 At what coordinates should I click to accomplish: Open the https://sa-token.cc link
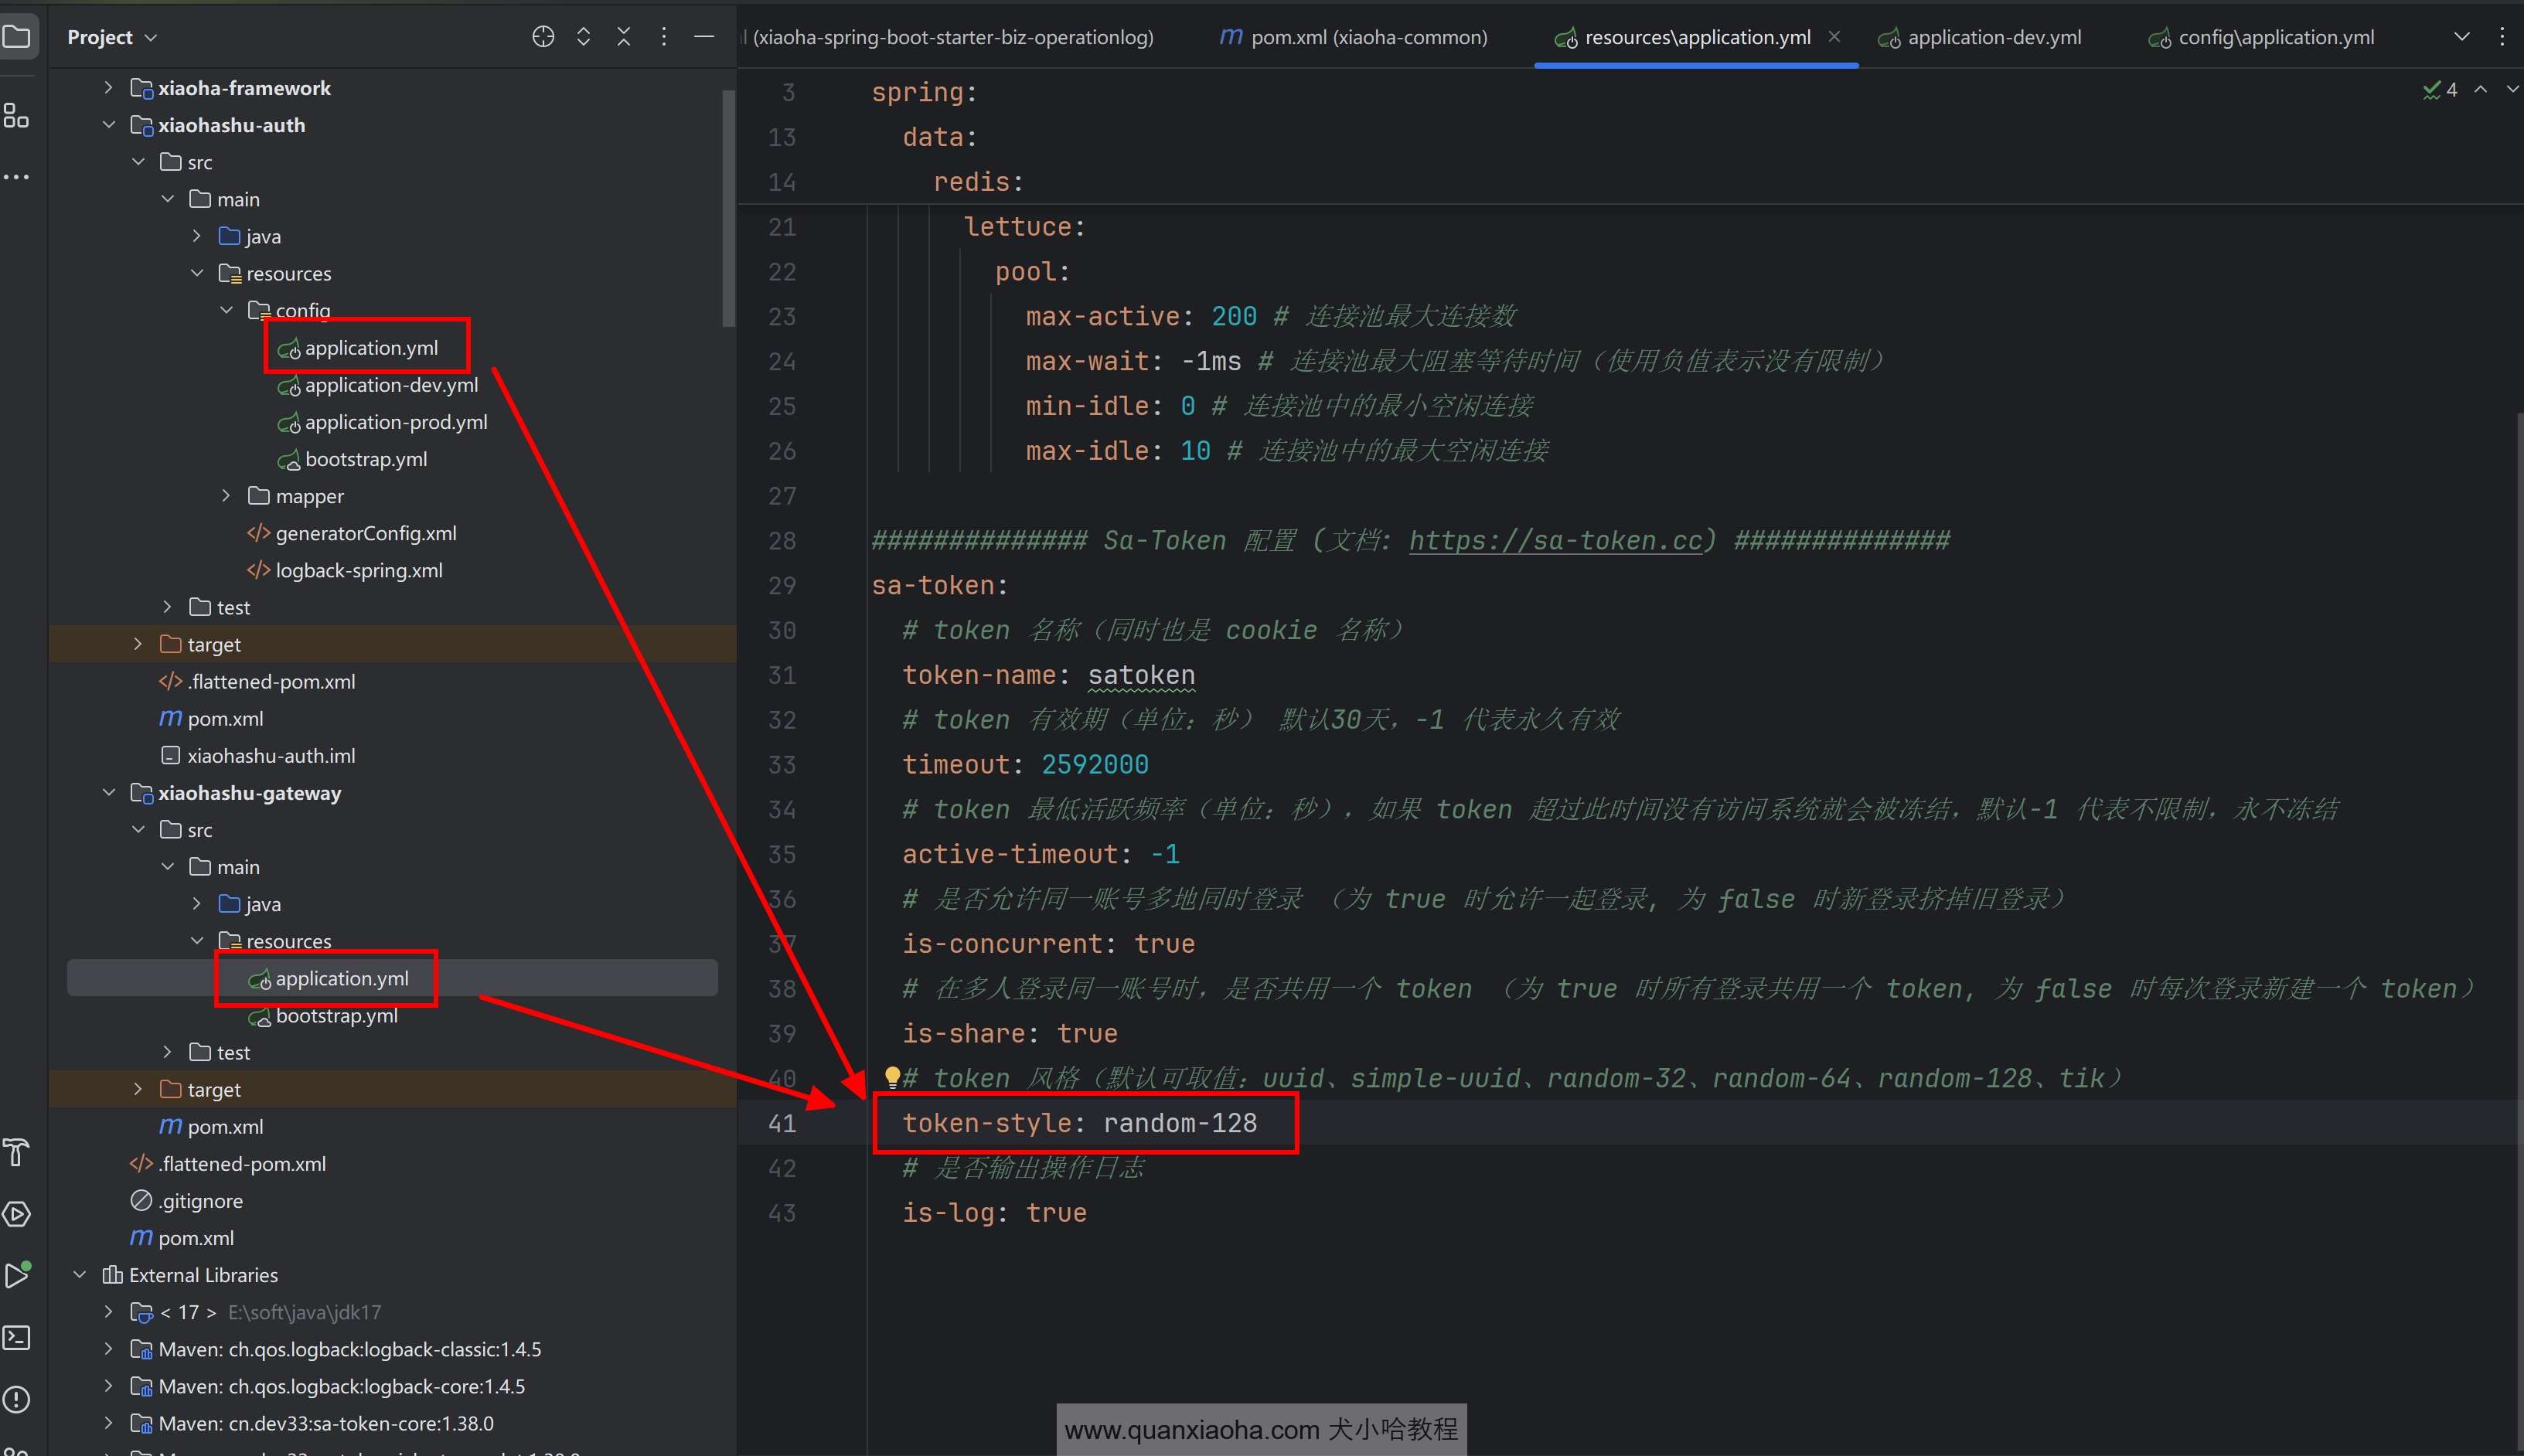tap(1555, 541)
